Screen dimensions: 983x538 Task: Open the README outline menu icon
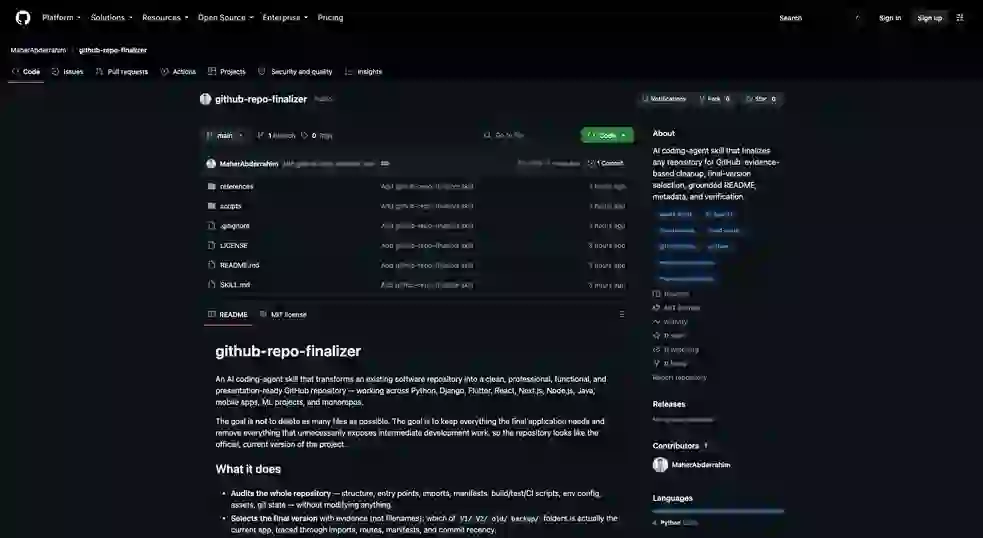pyautogui.click(x=621, y=315)
